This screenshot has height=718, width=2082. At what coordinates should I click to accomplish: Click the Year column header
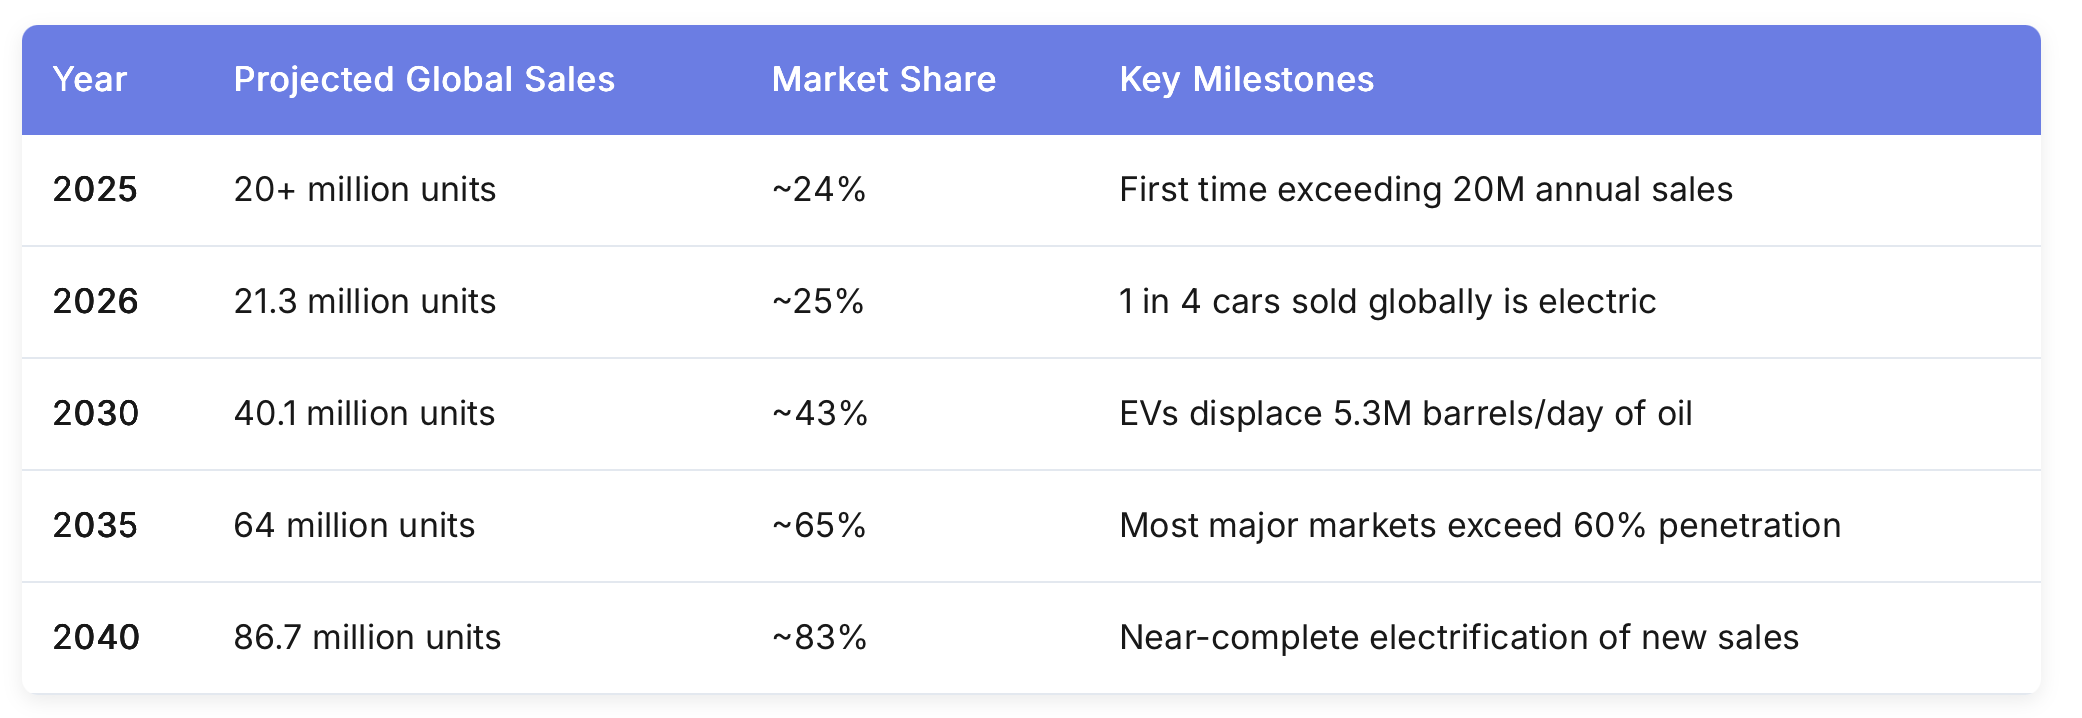click(x=90, y=80)
